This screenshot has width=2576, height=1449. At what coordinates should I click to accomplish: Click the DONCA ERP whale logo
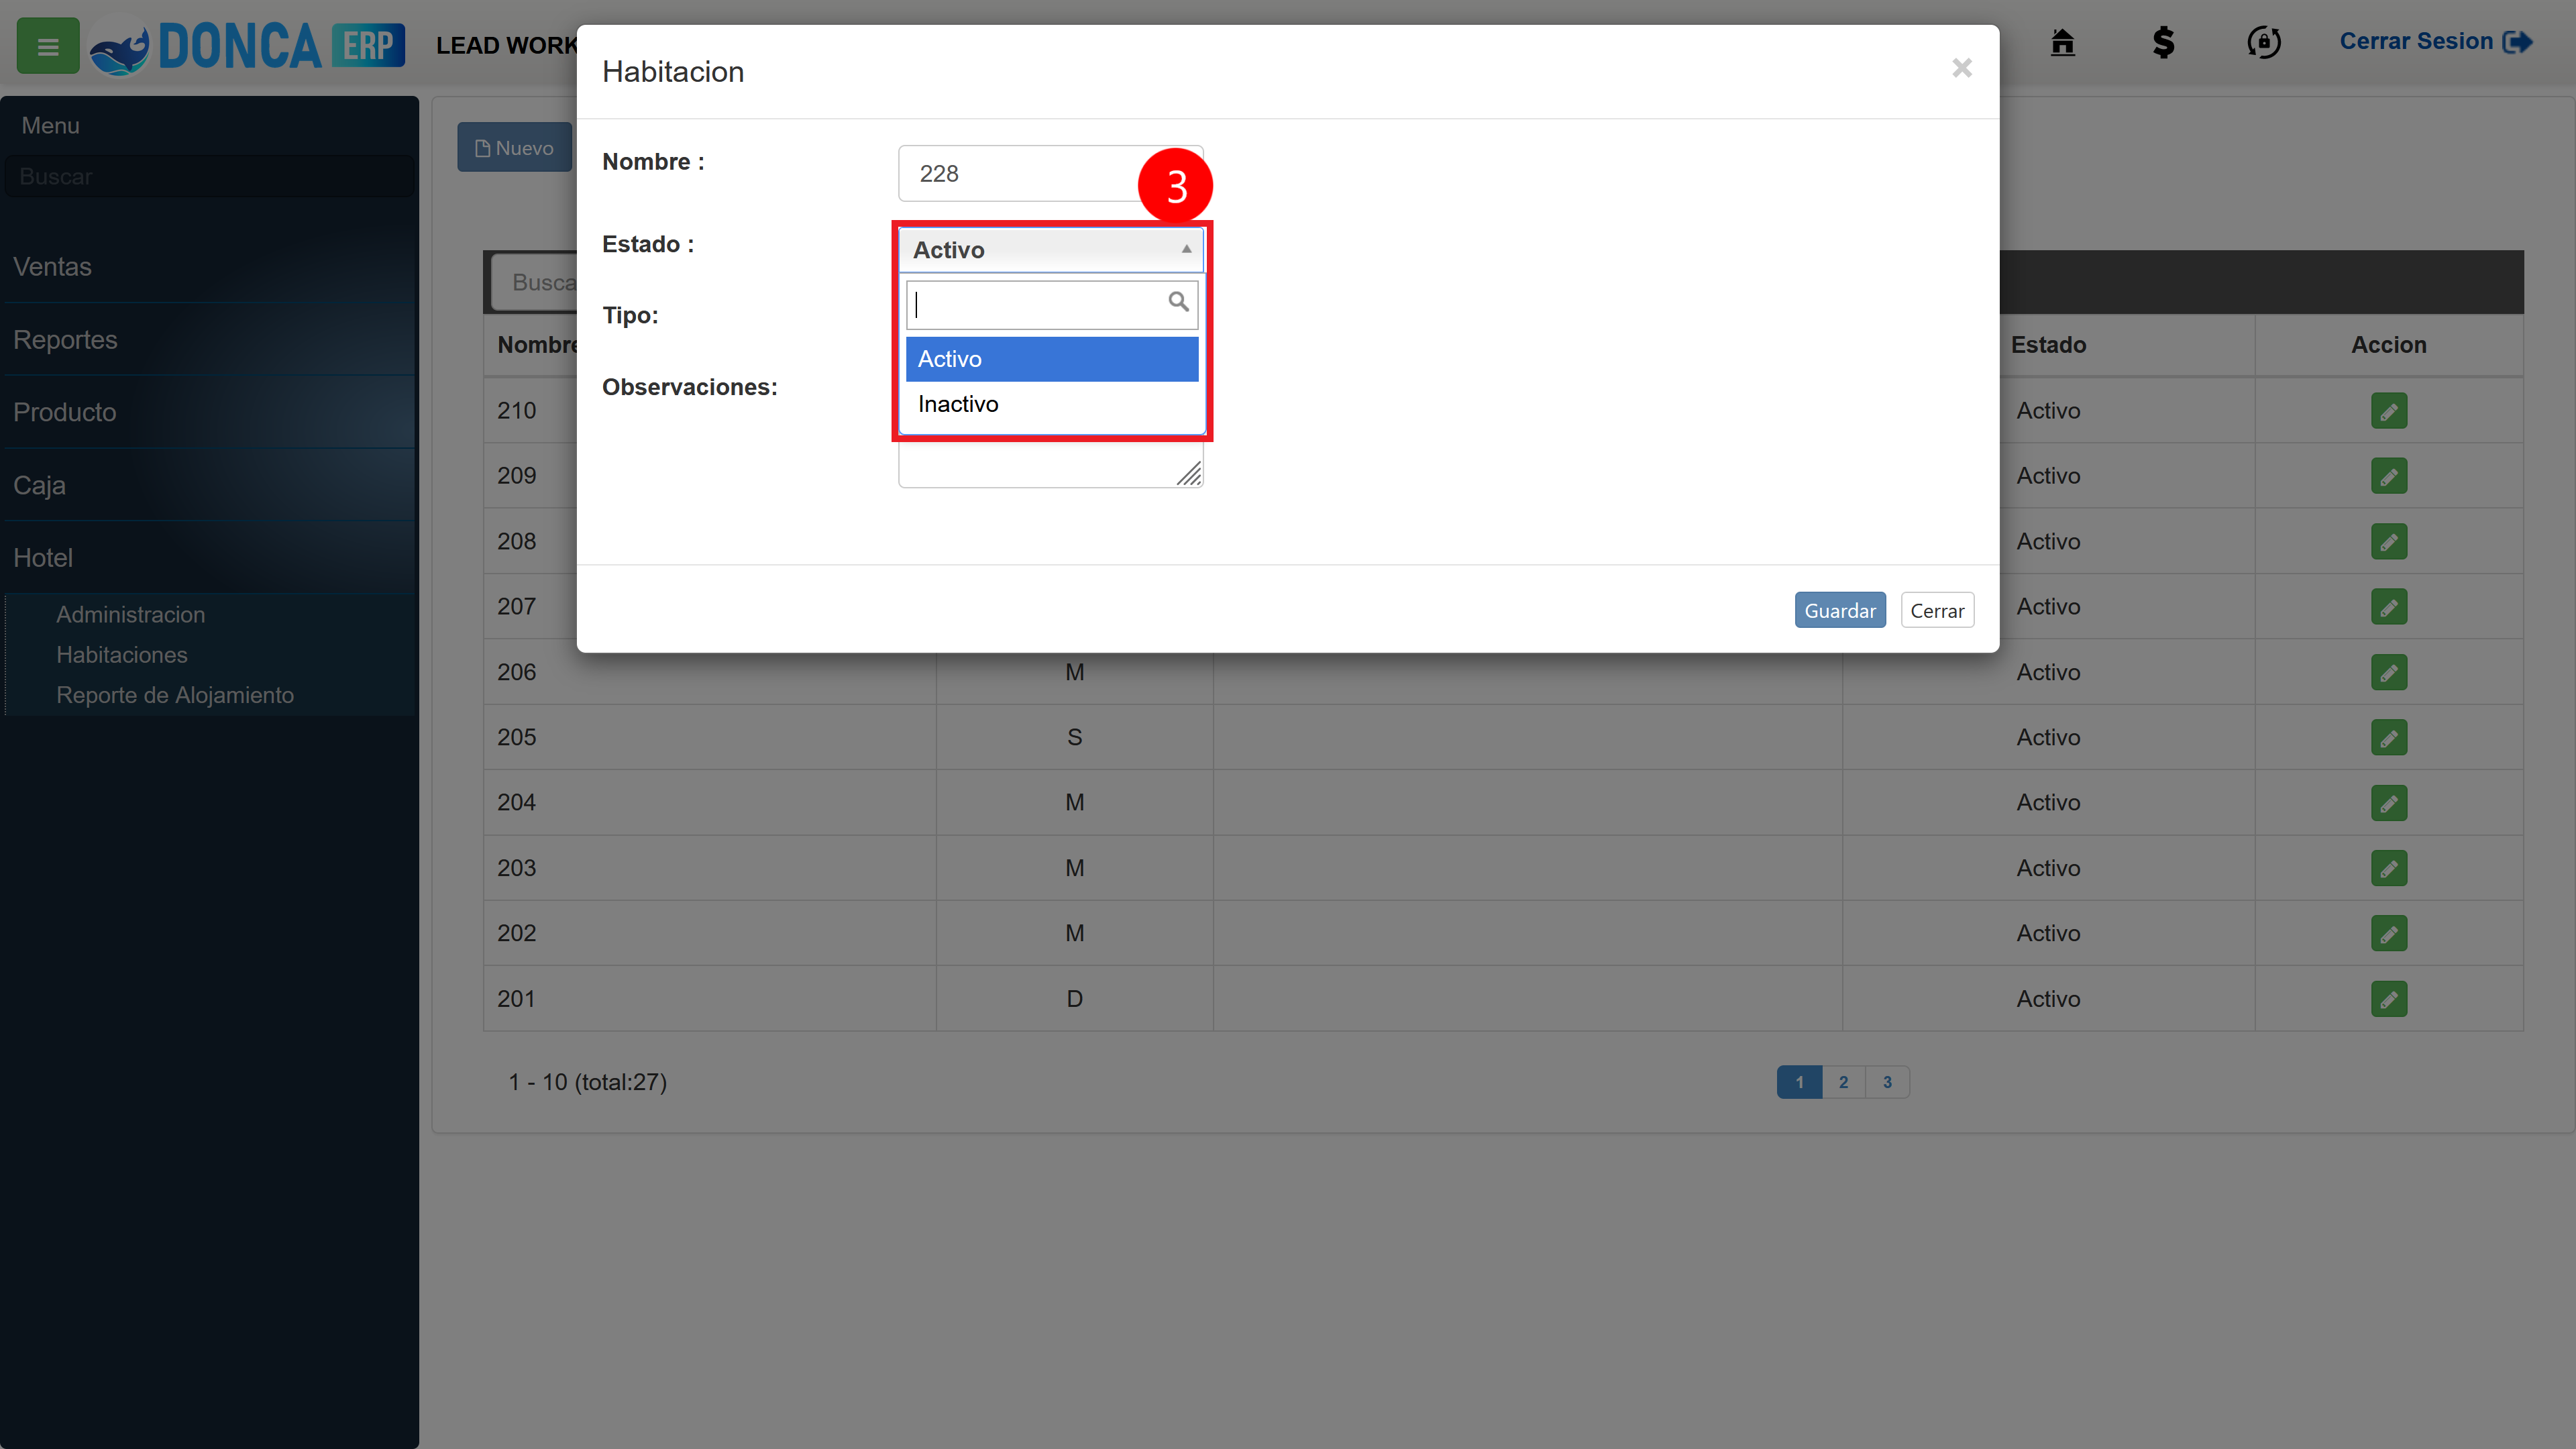pyautogui.click(x=246, y=46)
